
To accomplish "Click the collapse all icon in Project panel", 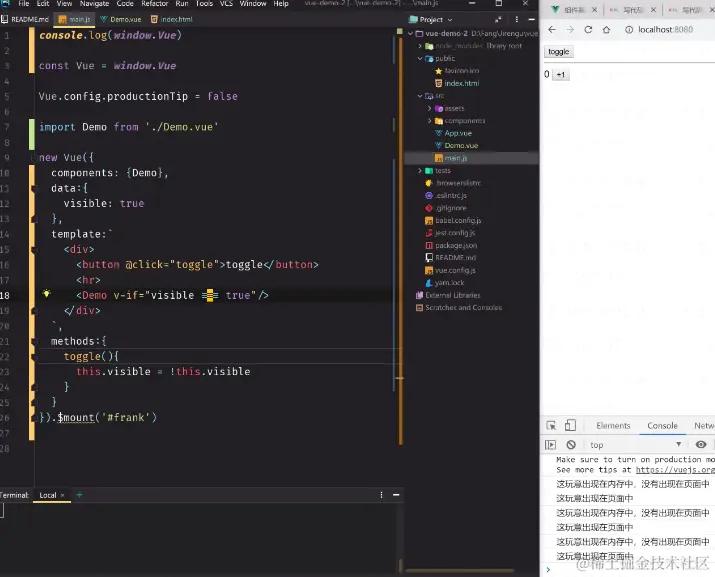I will 498,20.
